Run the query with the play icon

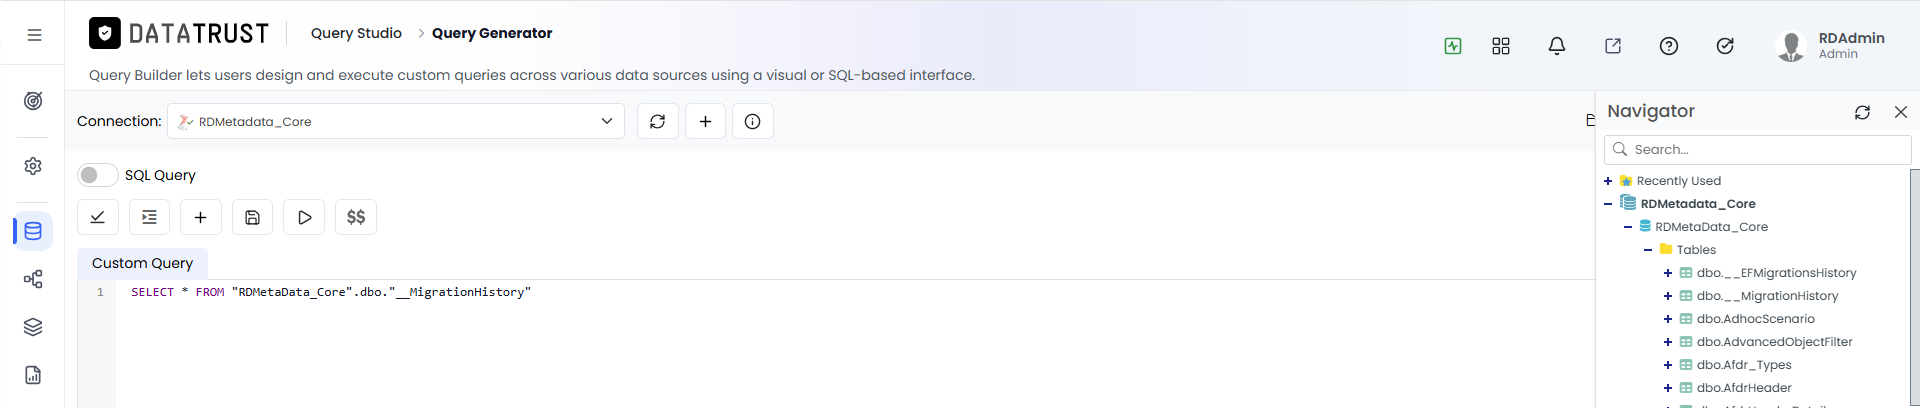click(304, 217)
